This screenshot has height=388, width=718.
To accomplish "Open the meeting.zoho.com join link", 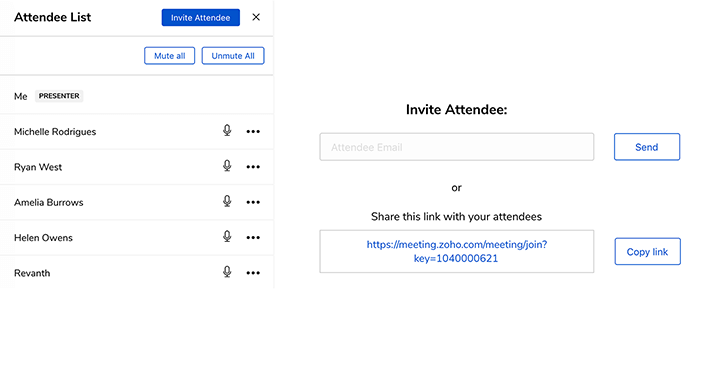I will point(457,251).
